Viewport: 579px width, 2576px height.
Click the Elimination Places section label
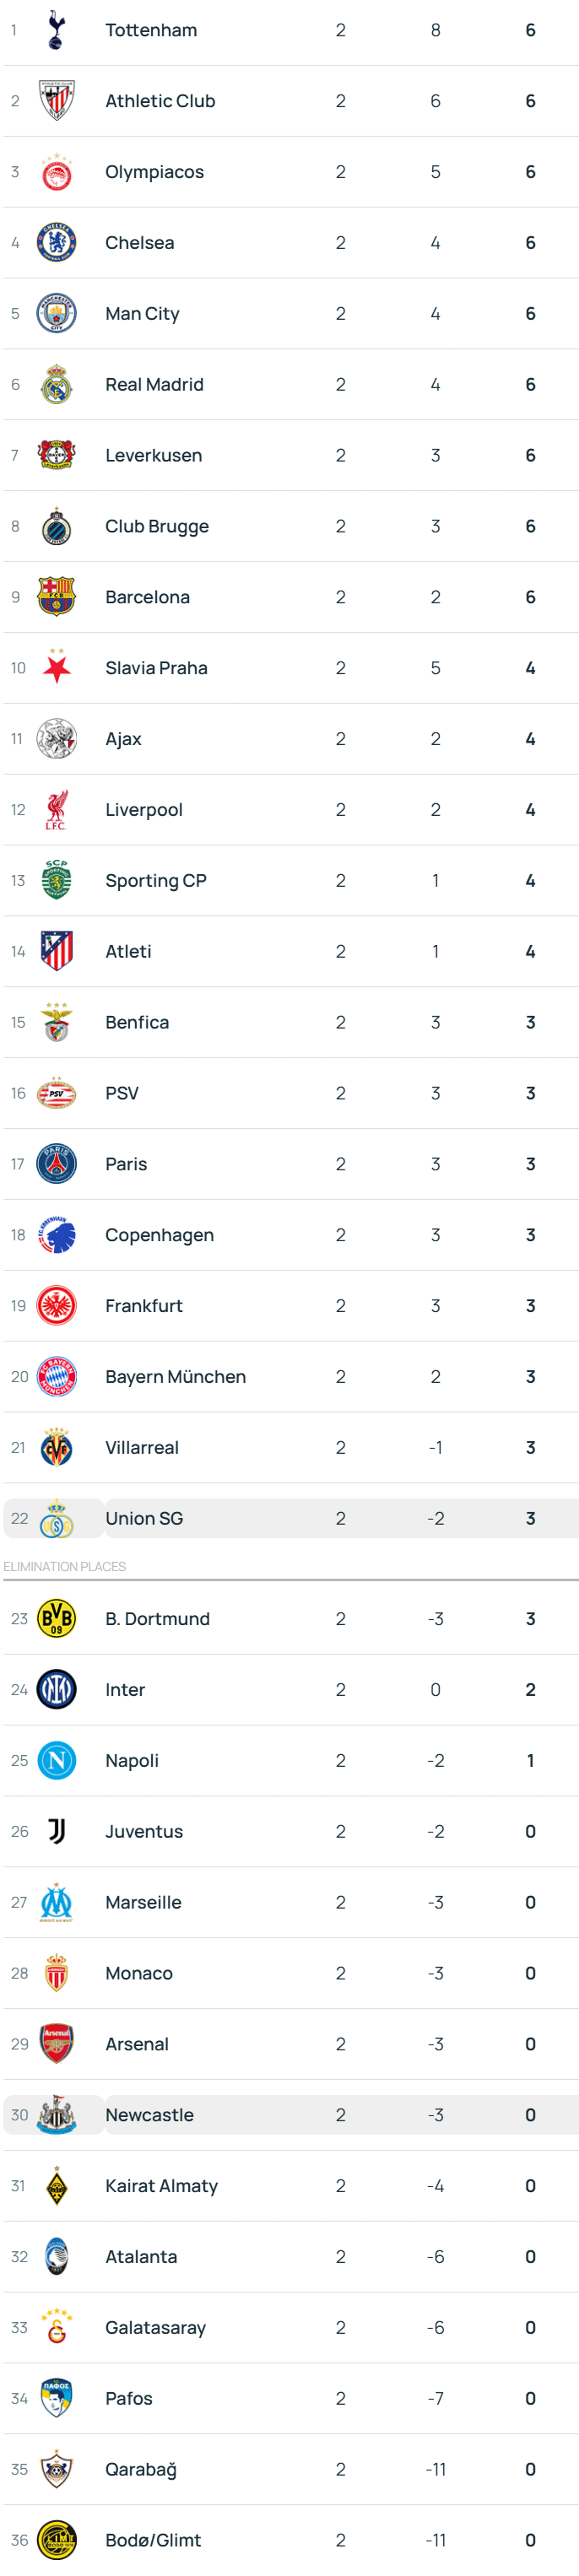click(65, 1566)
